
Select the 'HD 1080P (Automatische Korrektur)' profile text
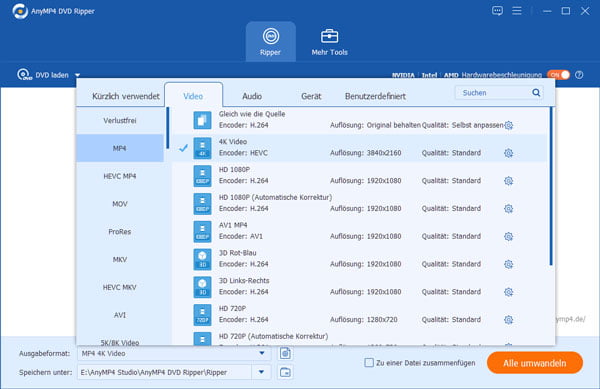275,197
